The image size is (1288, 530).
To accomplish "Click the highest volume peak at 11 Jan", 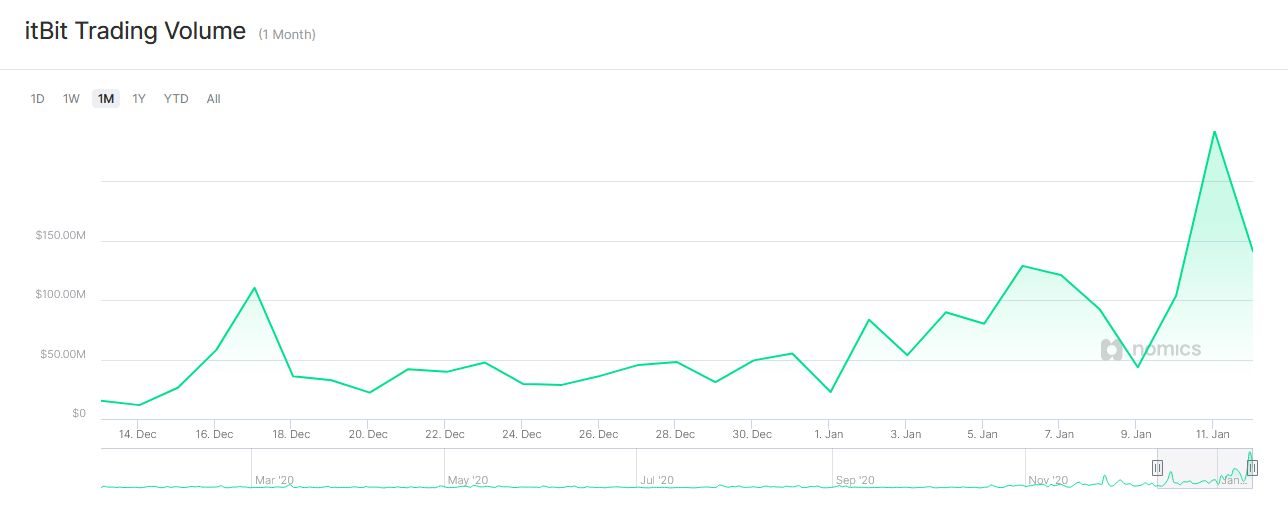I will 1214,132.
